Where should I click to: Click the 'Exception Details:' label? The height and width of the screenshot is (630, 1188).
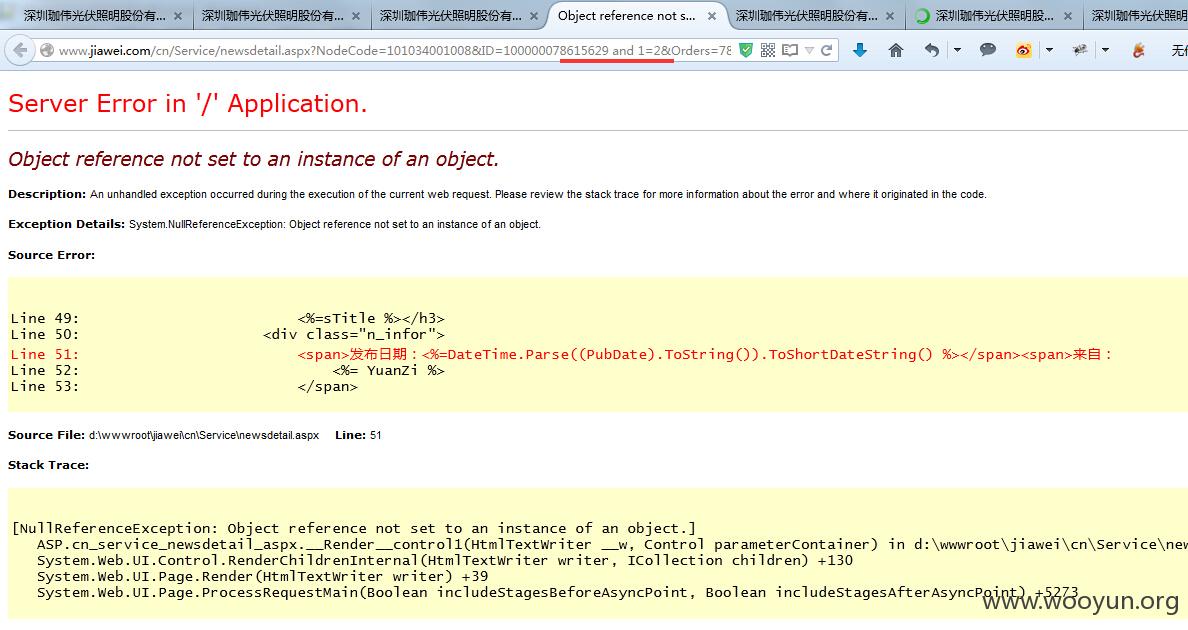click(x=66, y=224)
